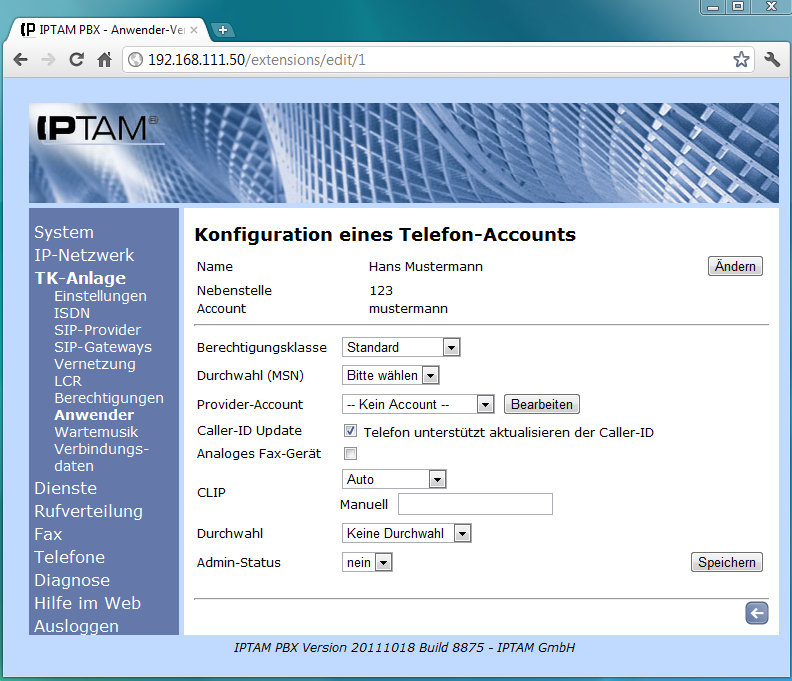Click the Ändern button
Image resolution: width=792 pixels, height=681 pixels.
tap(735, 267)
